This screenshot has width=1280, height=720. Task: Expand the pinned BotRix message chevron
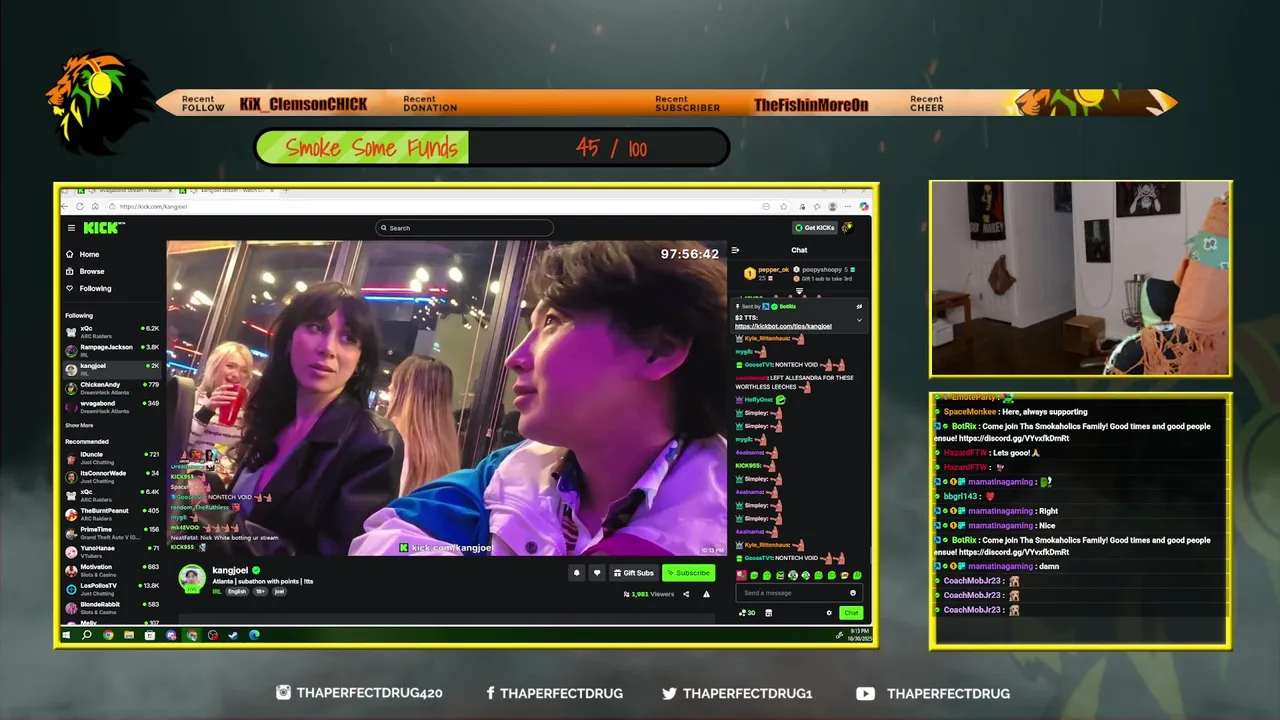pyautogui.click(x=859, y=320)
